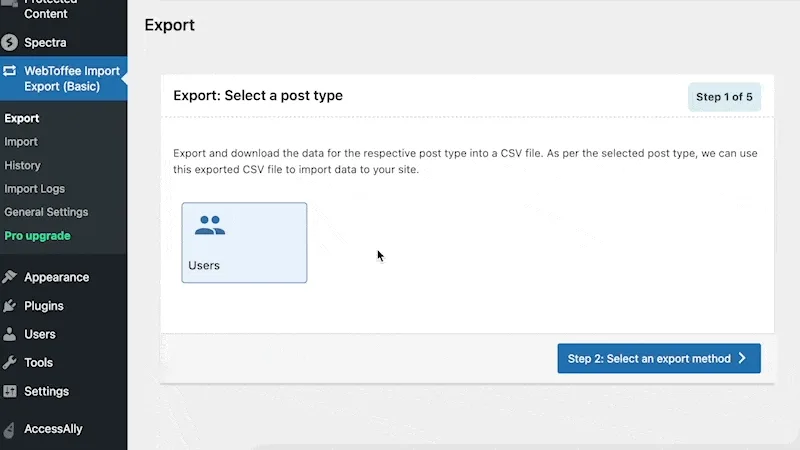This screenshot has width=800, height=450.
Task: Click chevron arrow on Step 2 button
Action: 742,358
